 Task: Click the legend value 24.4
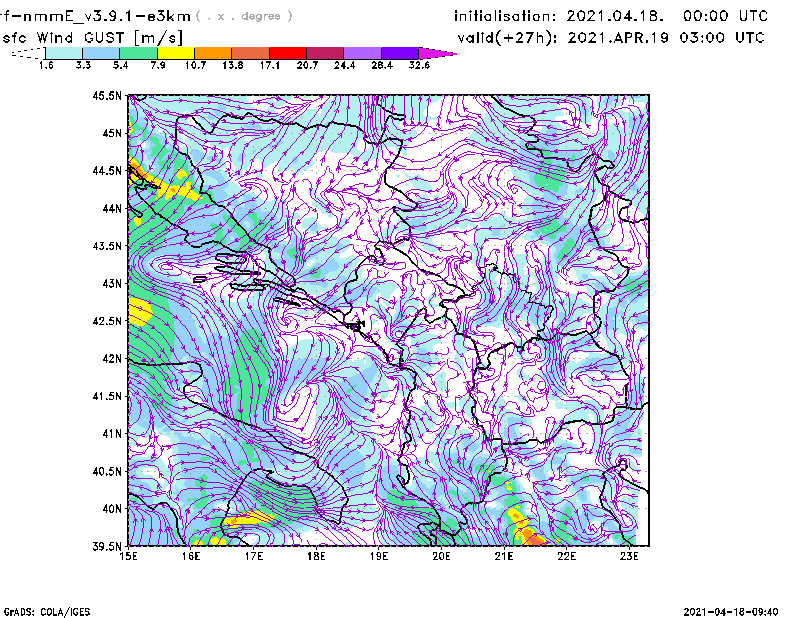pos(344,65)
